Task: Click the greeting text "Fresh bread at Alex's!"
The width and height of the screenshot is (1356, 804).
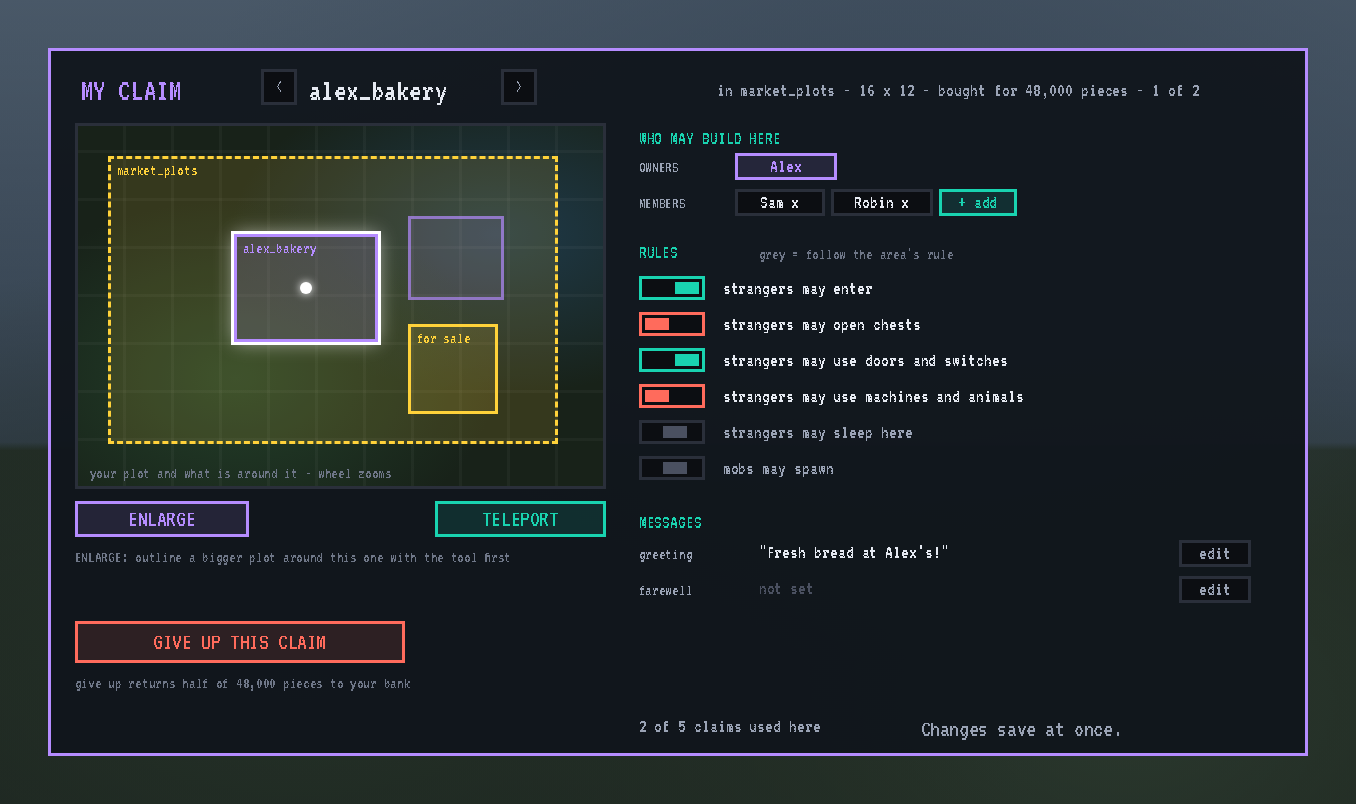Action: [x=853, y=552]
